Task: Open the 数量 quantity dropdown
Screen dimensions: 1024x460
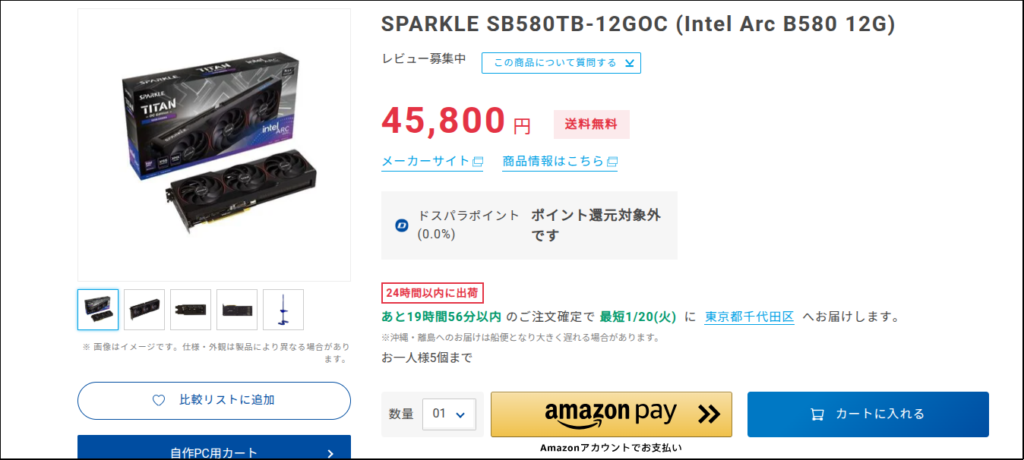Action: tap(449, 414)
